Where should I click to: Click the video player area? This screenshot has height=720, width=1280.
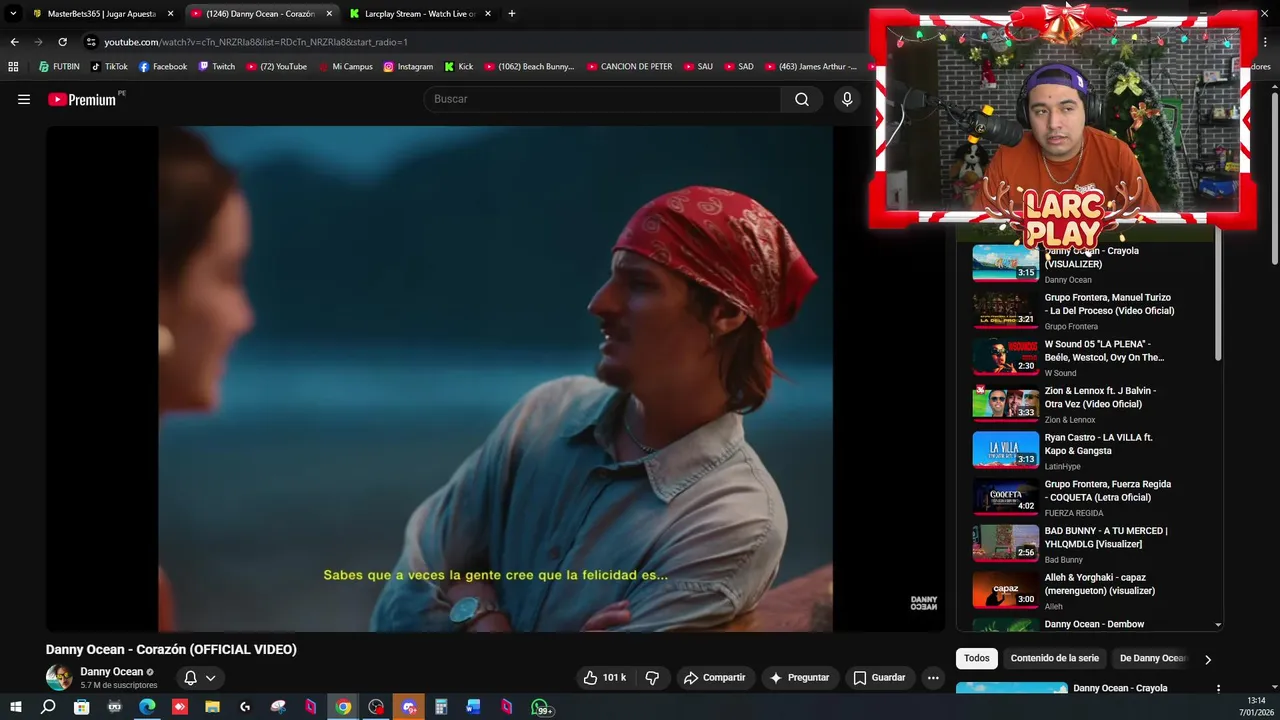(495, 378)
